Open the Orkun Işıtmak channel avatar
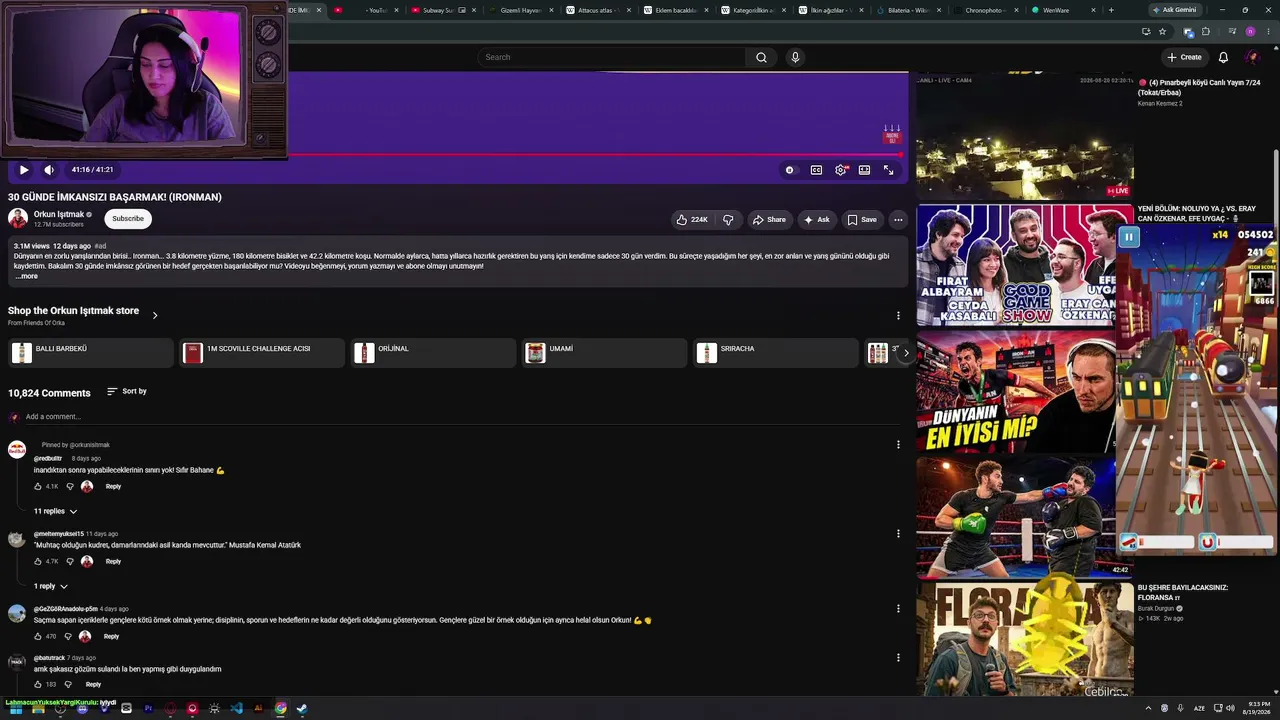This screenshot has width=1280, height=720. [18, 218]
